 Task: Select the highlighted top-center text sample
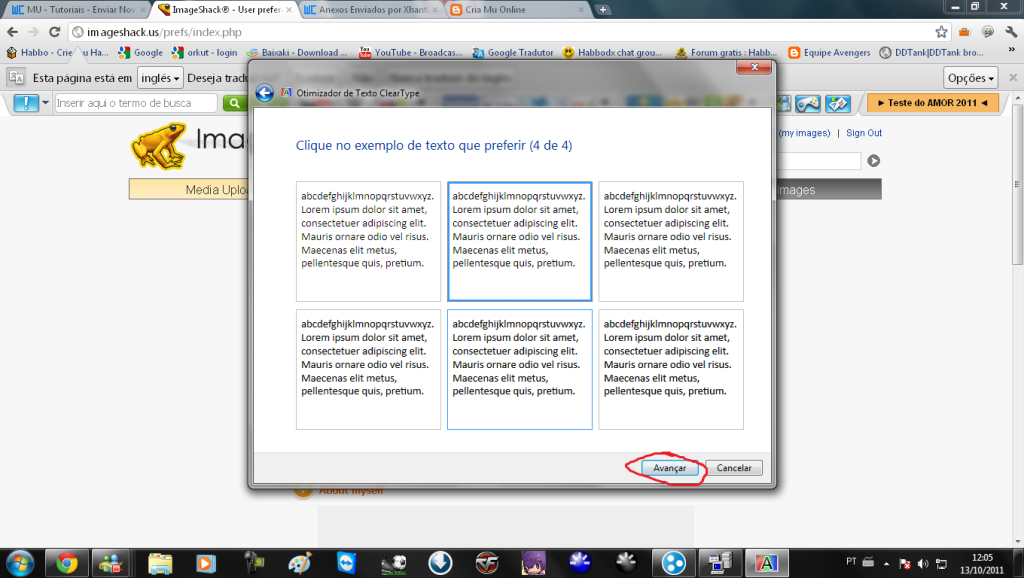[x=519, y=240]
